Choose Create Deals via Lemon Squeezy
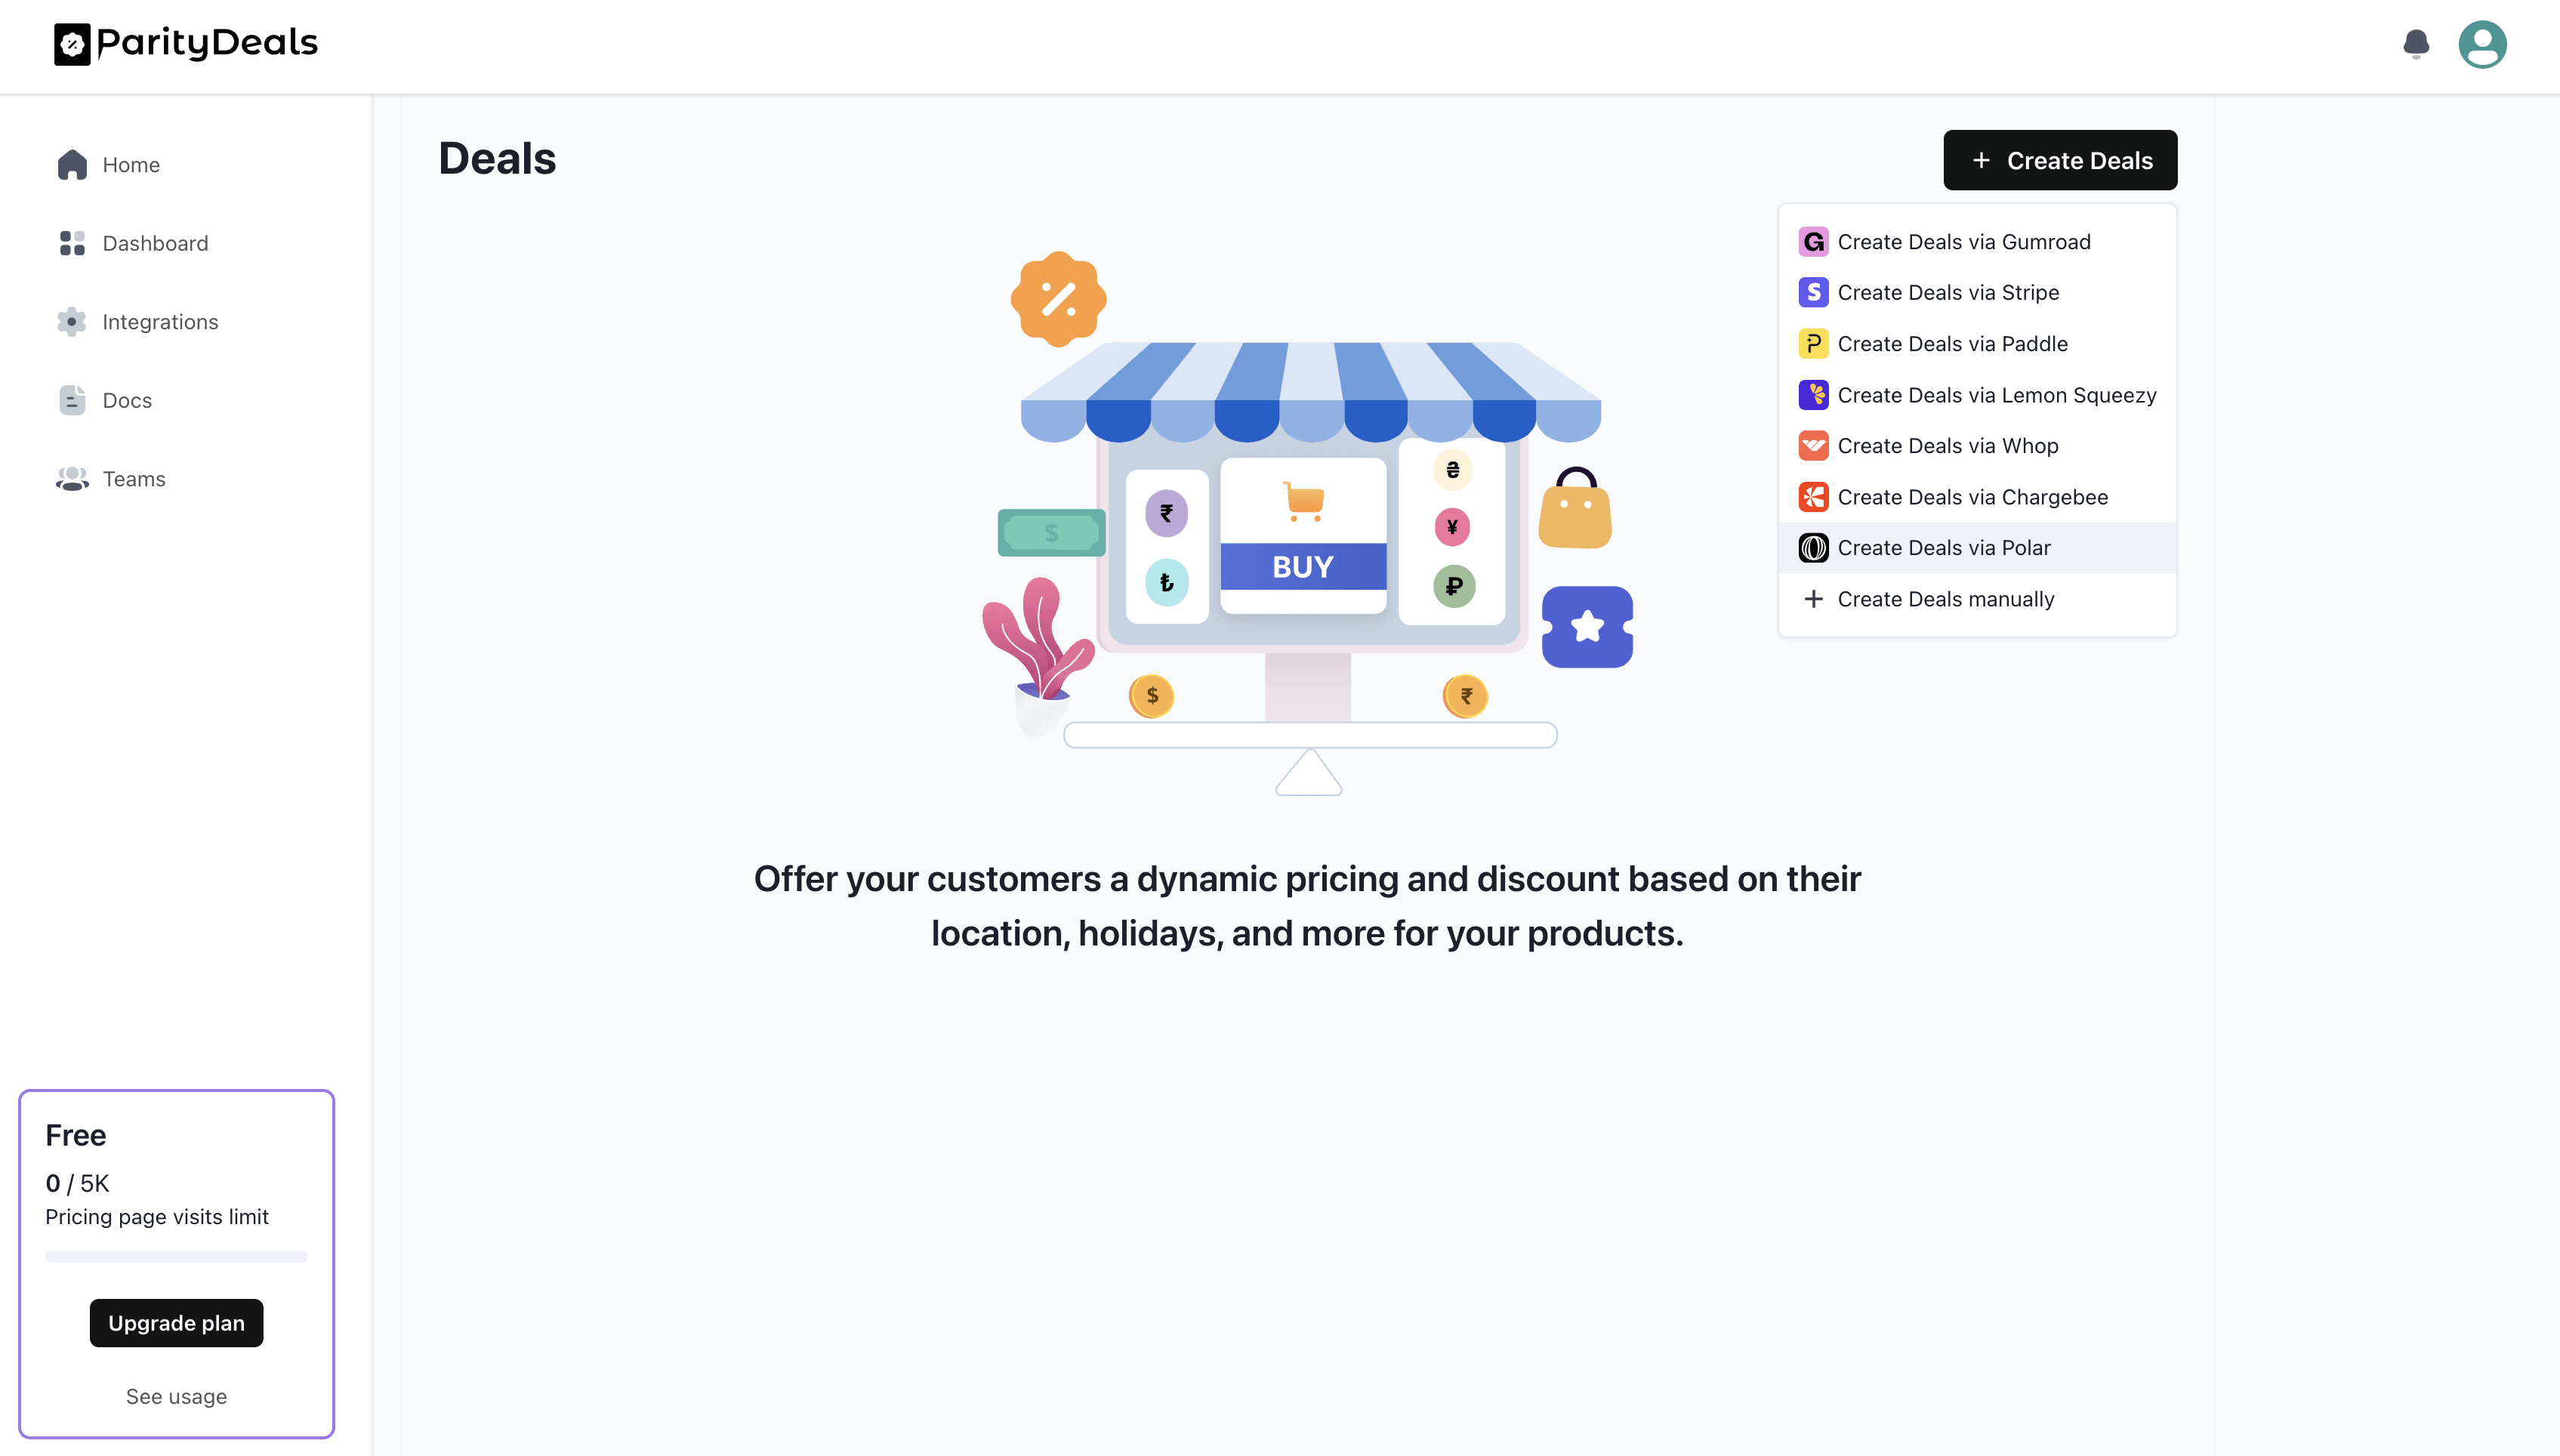Viewport: 2560px width, 1456px height. click(1996, 395)
